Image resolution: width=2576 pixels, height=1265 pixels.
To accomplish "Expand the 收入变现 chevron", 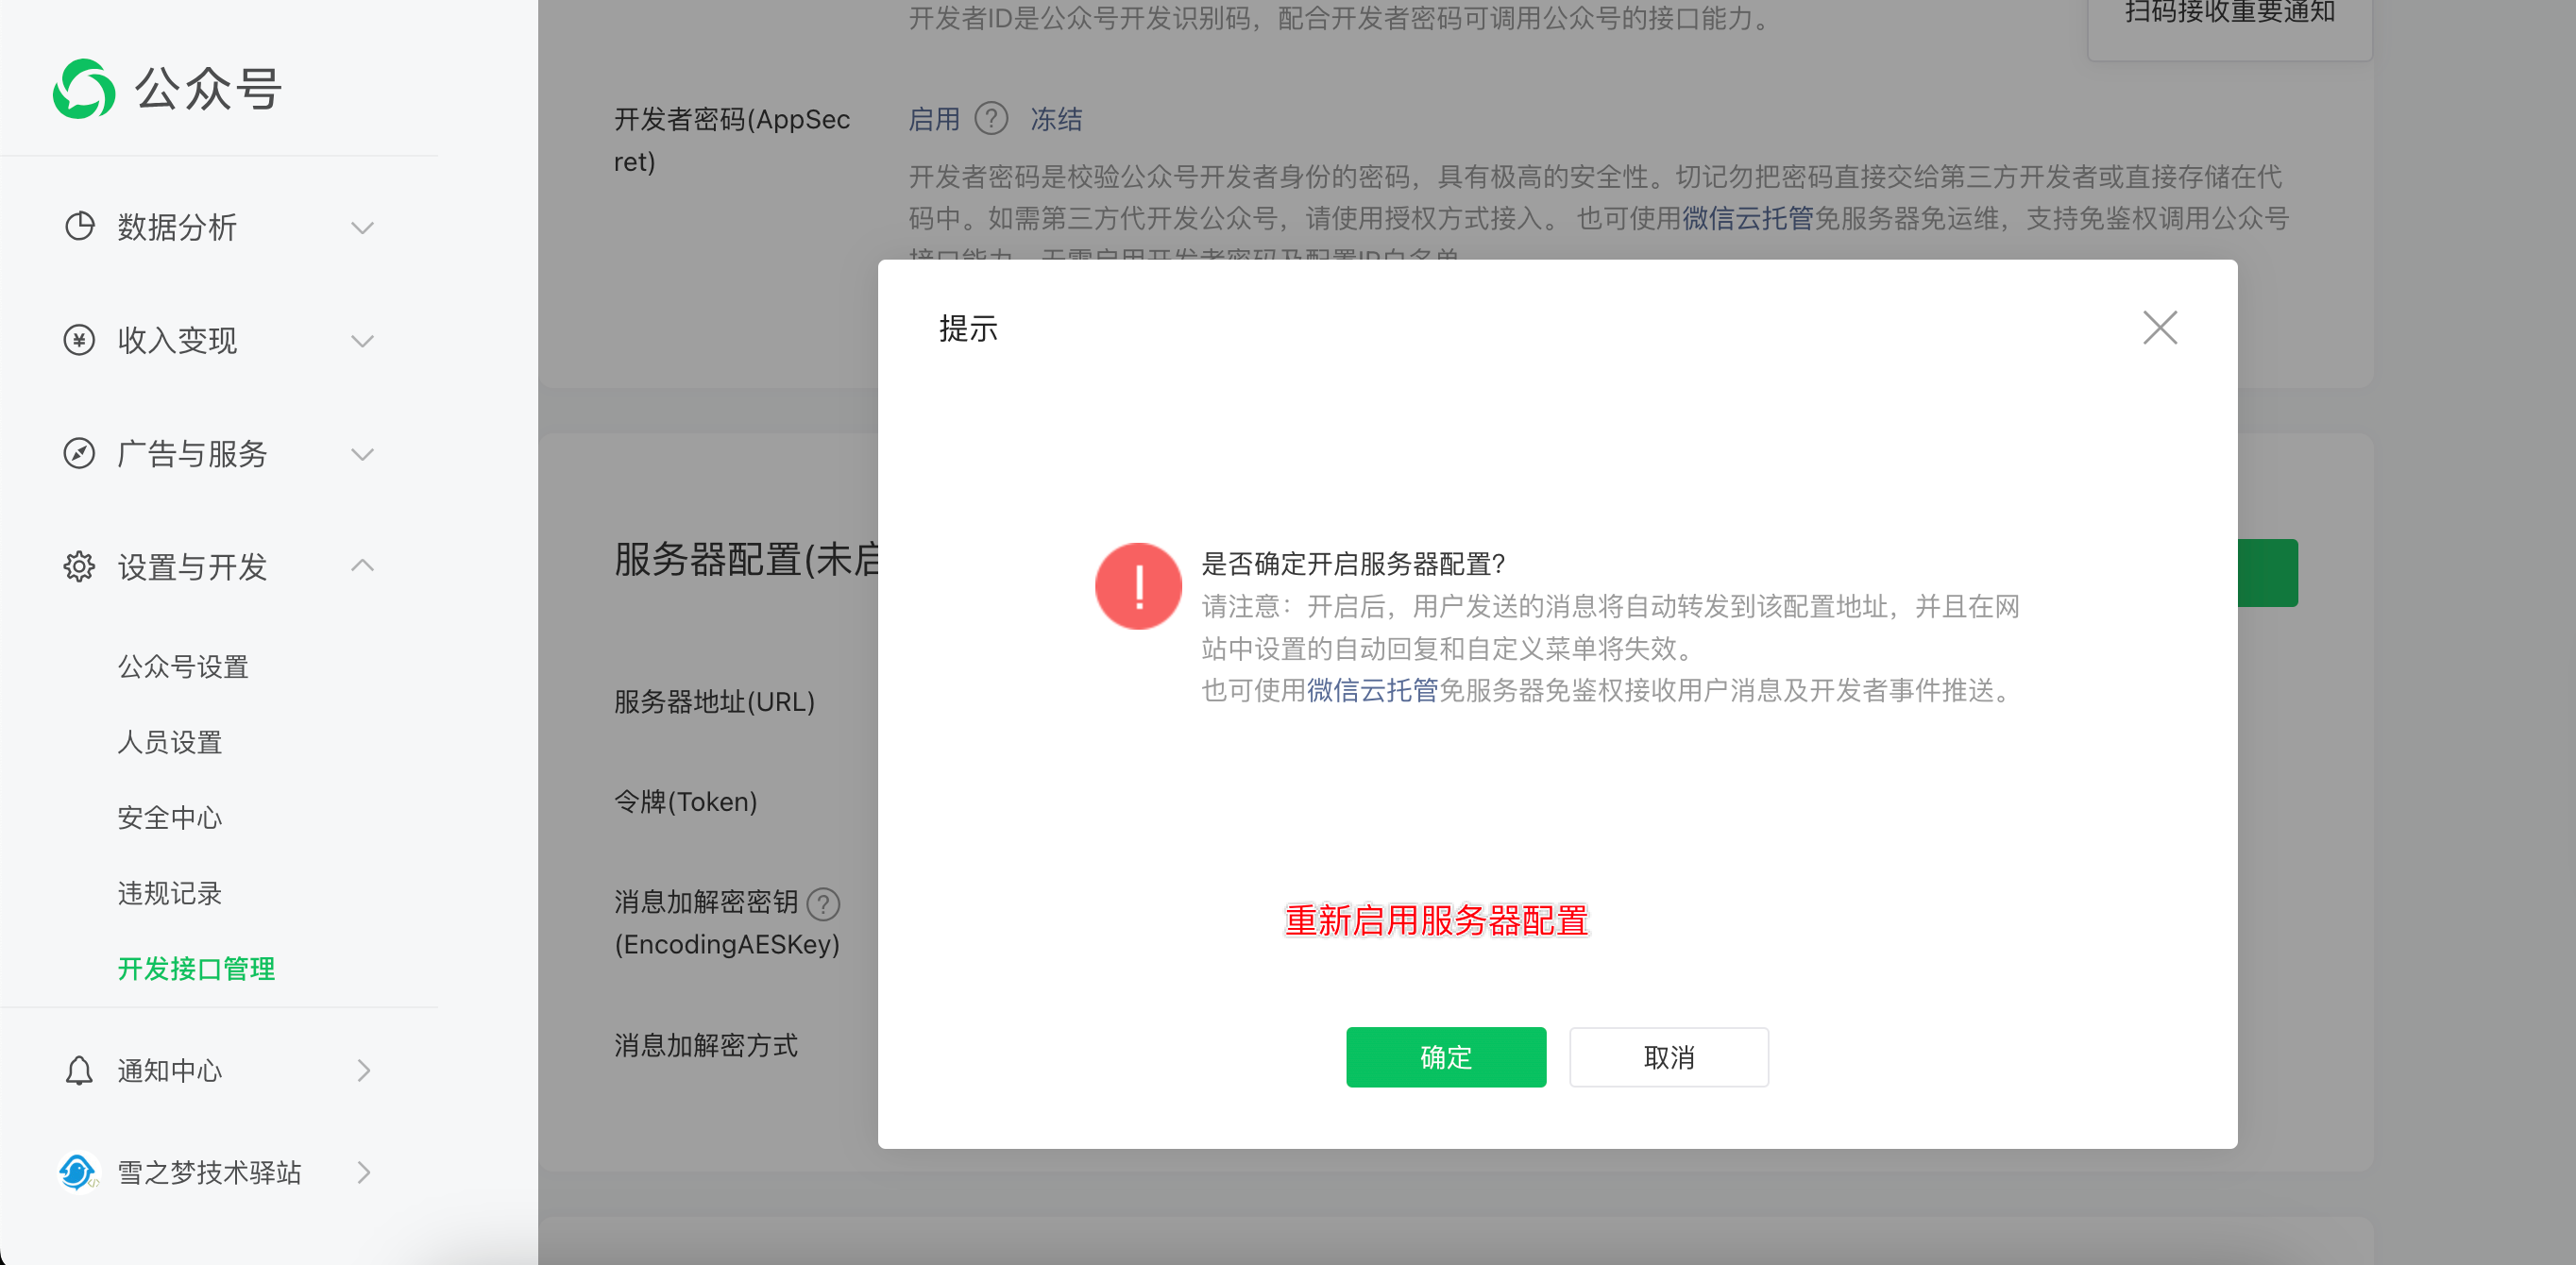I will [363, 340].
